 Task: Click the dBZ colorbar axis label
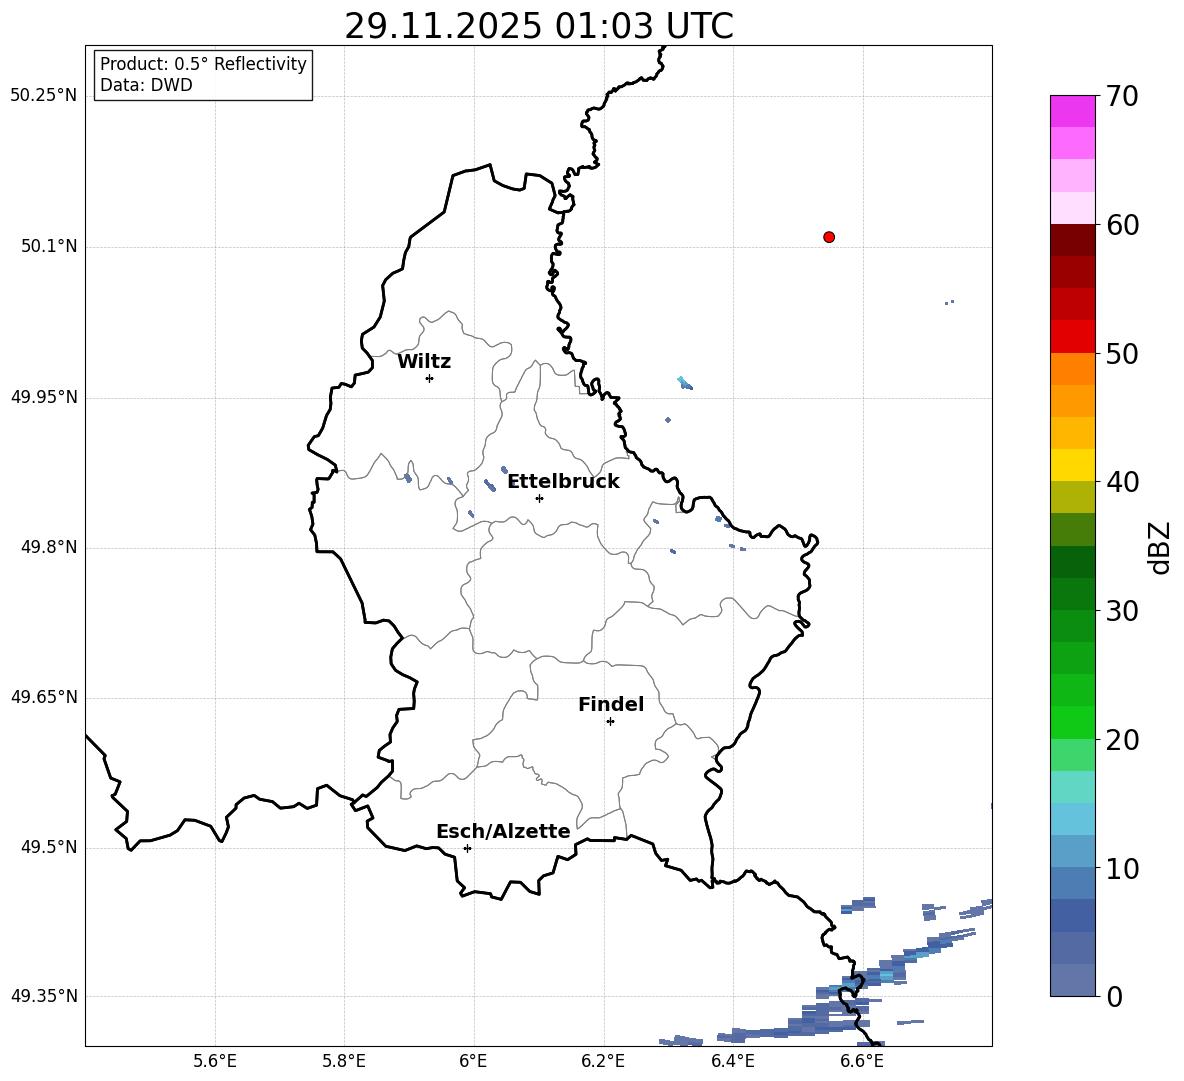pos(1159,547)
